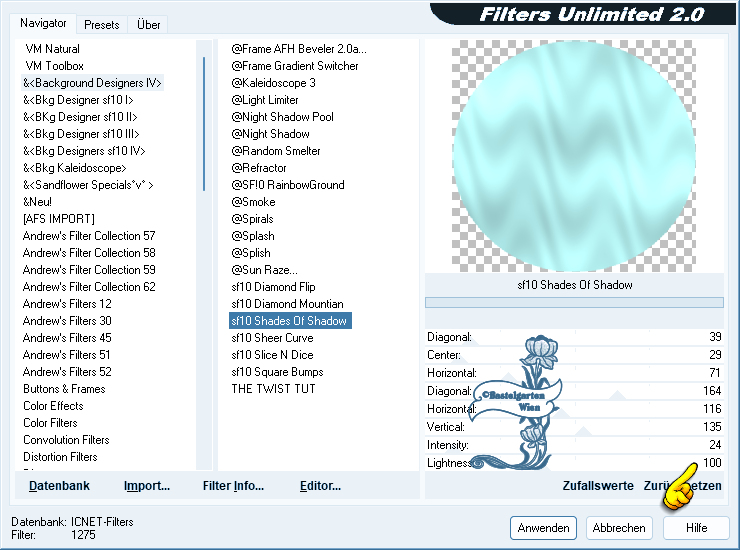
Task: Adjust the Vertical slider
Action: click(x=574, y=427)
